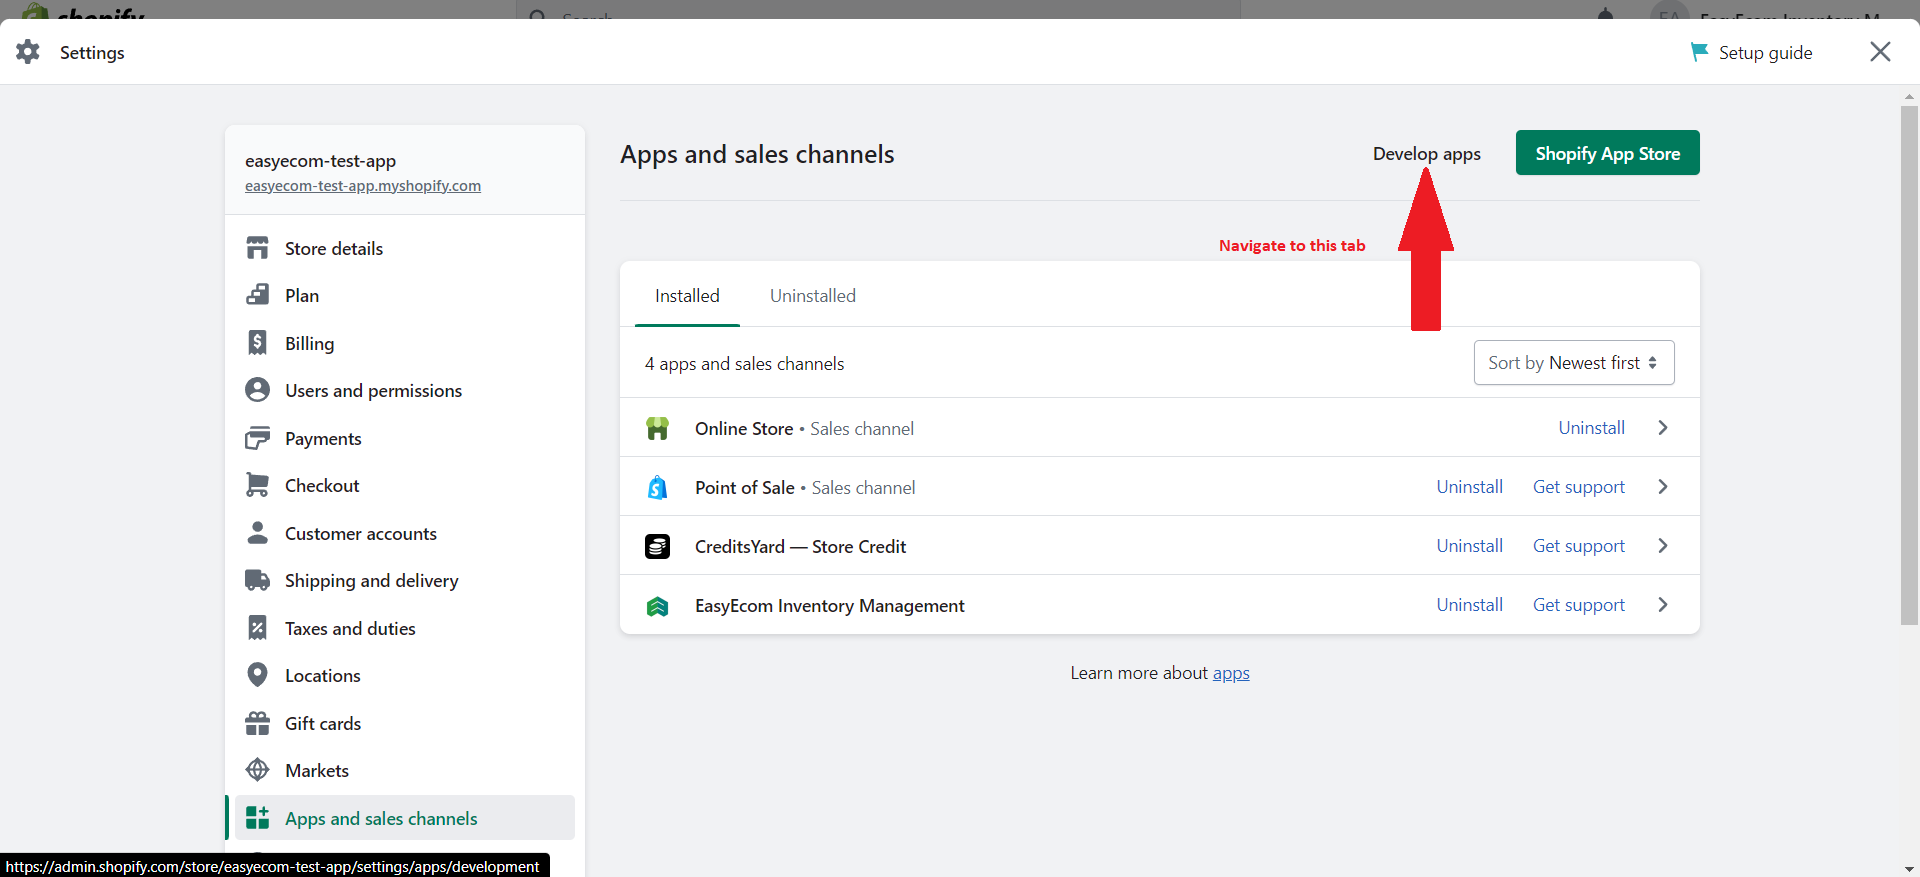This screenshot has height=877, width=1920.
Task: Click the Store details storefront icon
Action: click(258, 248)
